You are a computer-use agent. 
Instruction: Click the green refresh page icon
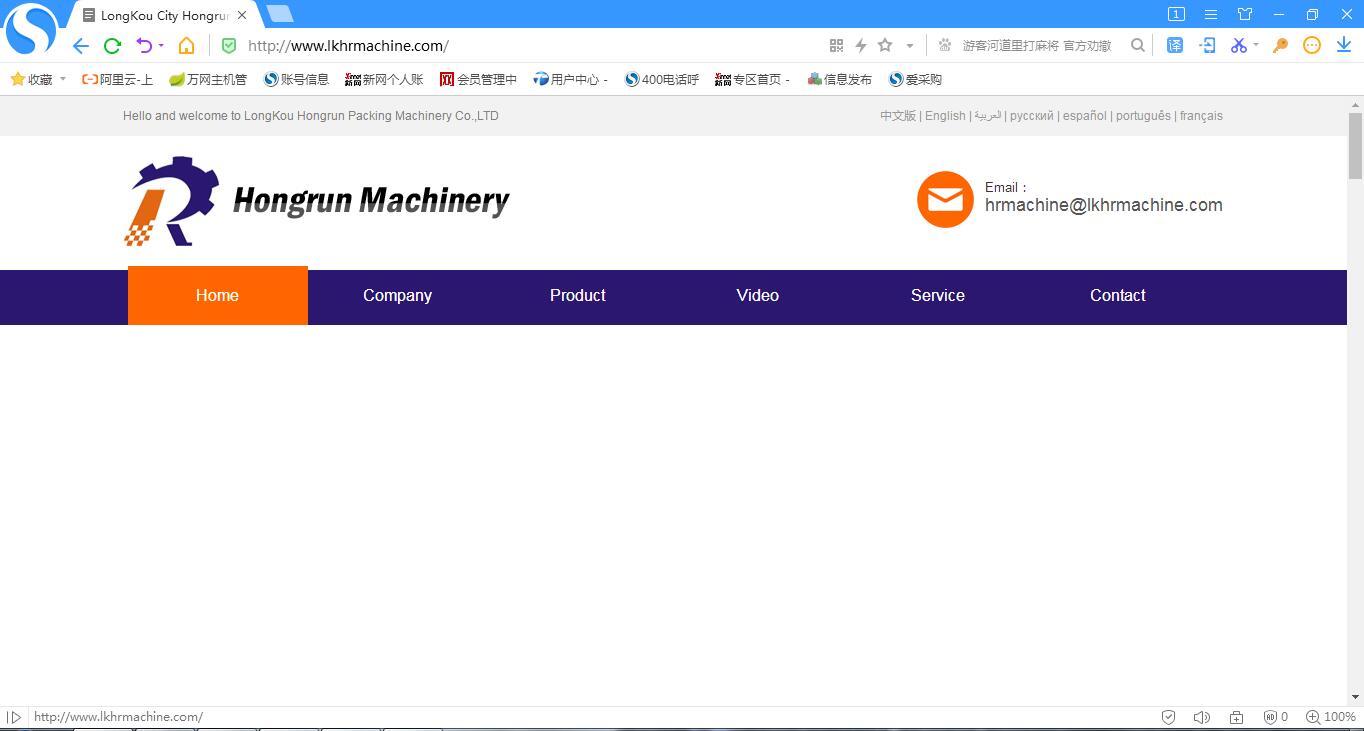(113, 46)
